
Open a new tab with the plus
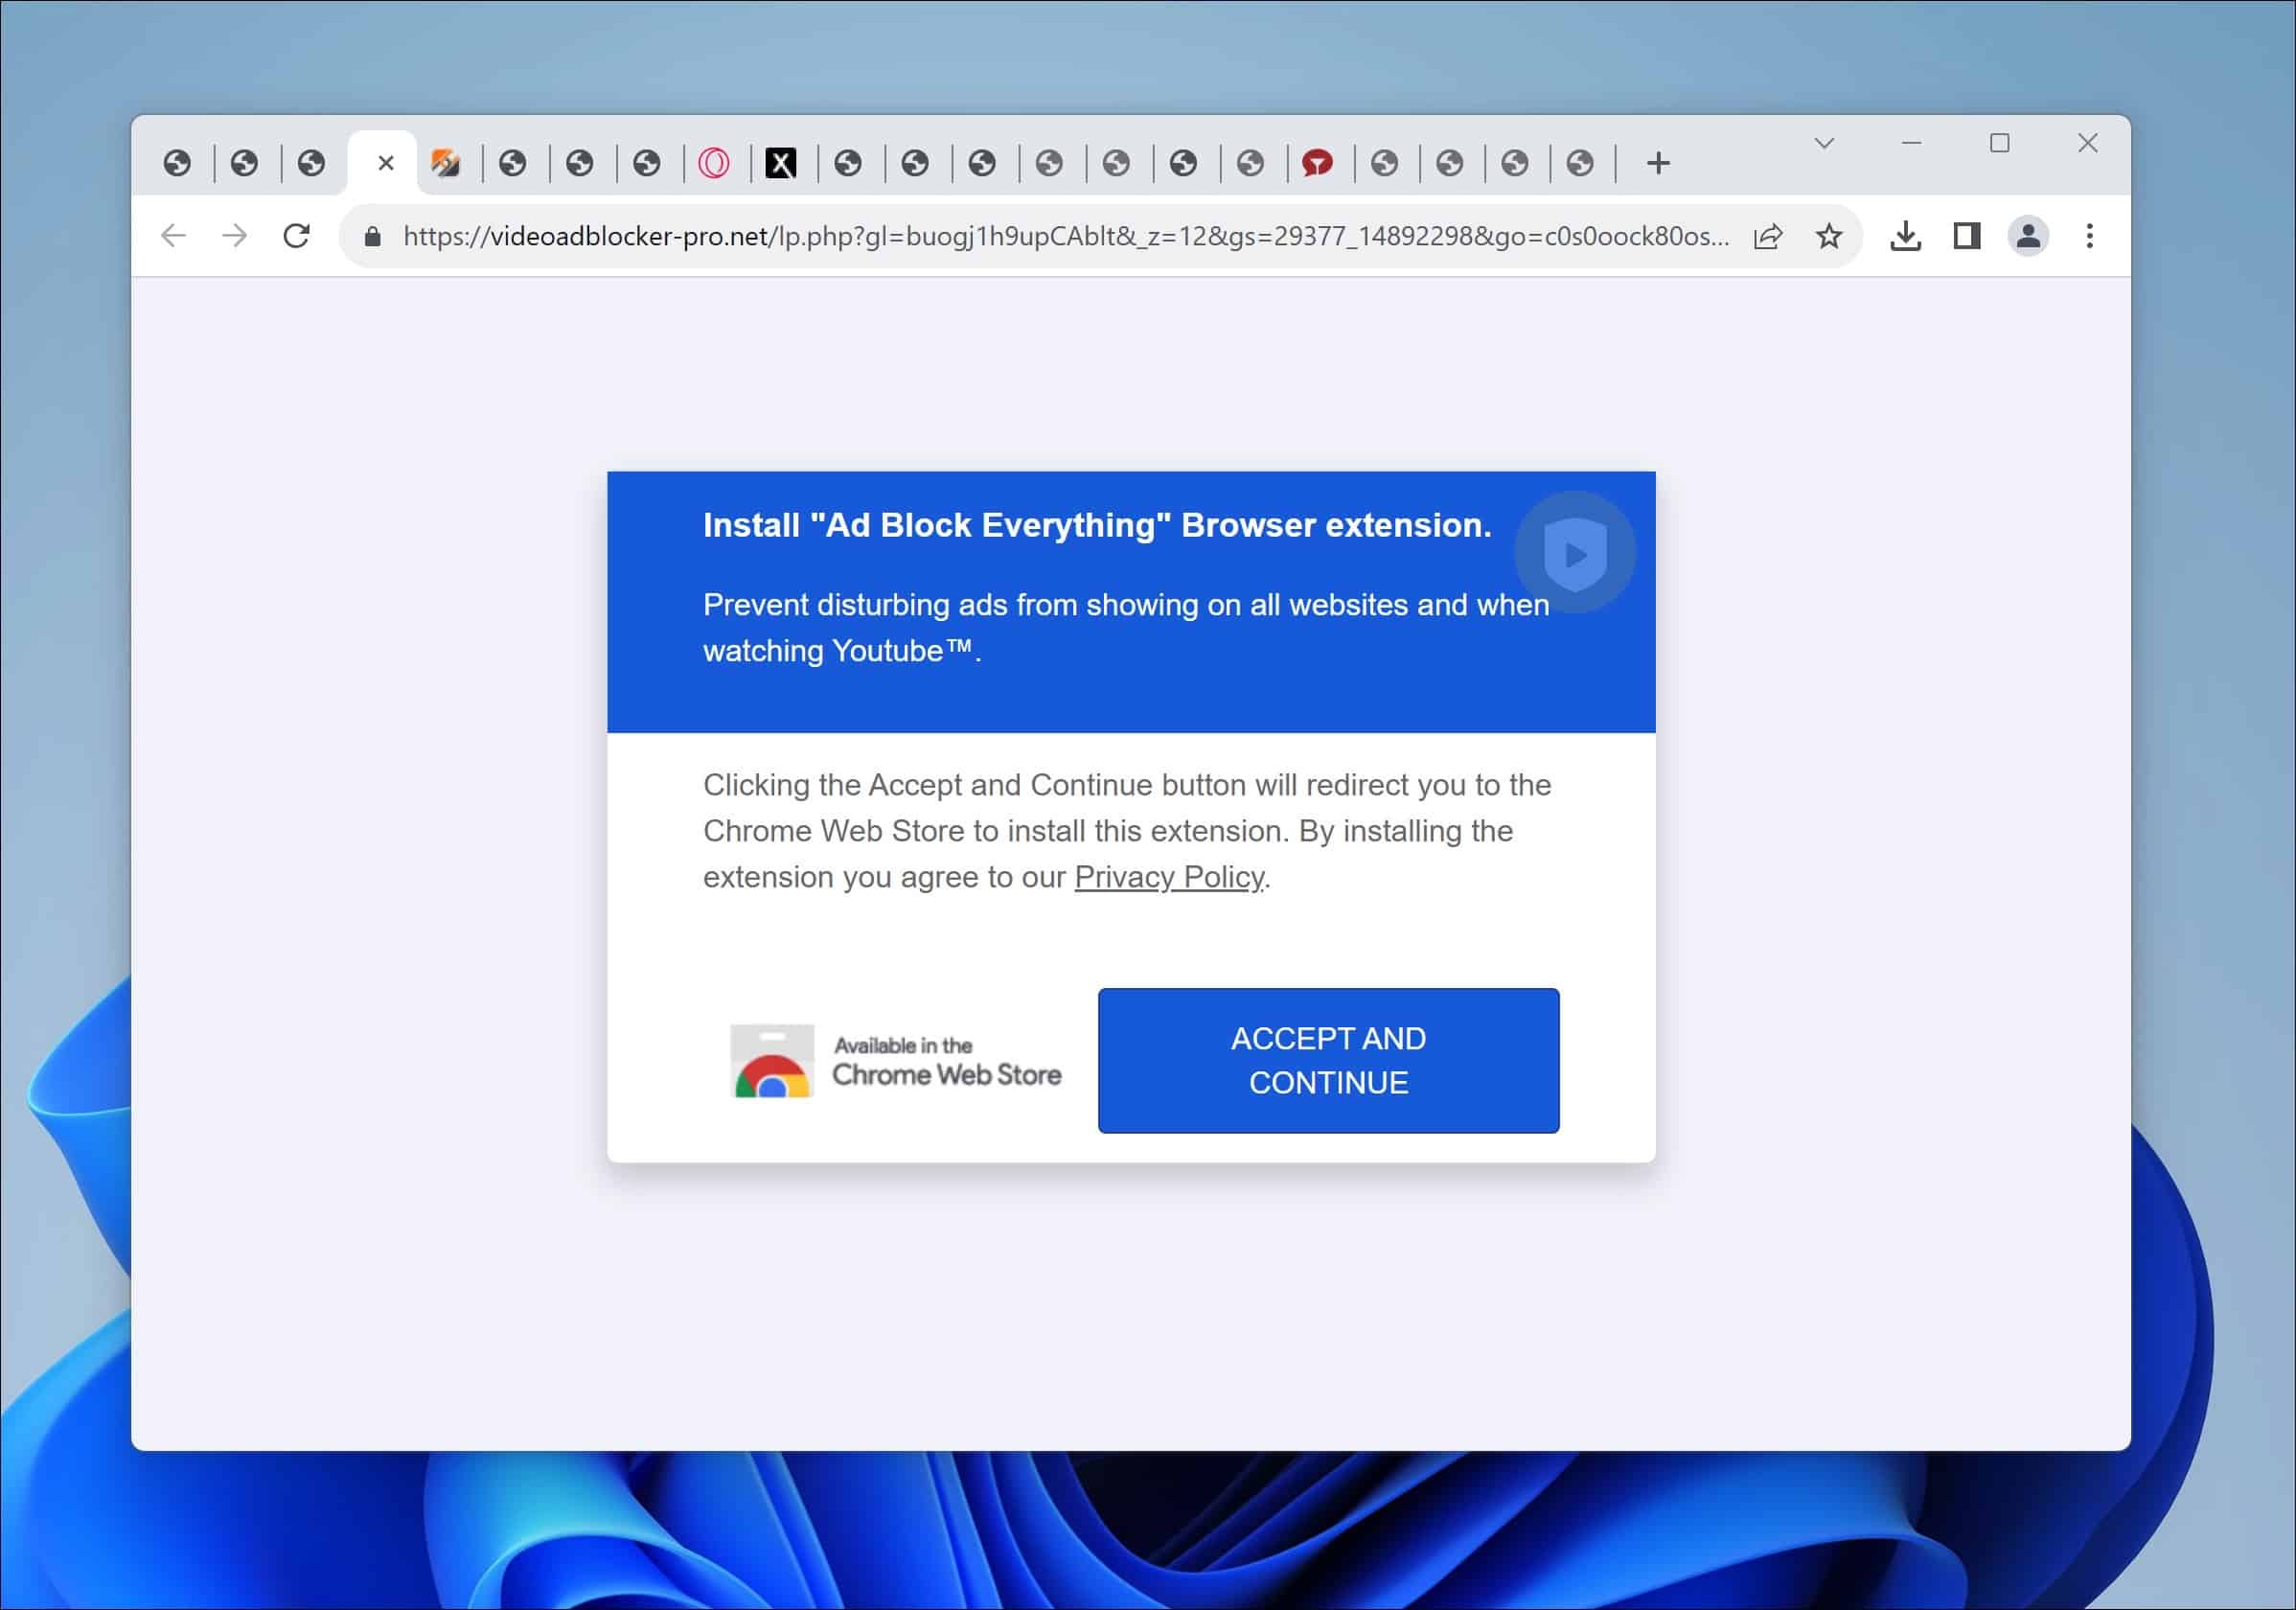pos(1658,163)
